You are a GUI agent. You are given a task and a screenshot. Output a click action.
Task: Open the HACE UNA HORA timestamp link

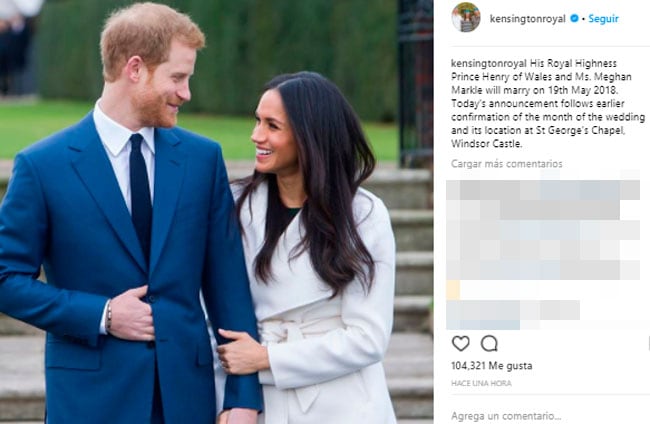[481, 383]
